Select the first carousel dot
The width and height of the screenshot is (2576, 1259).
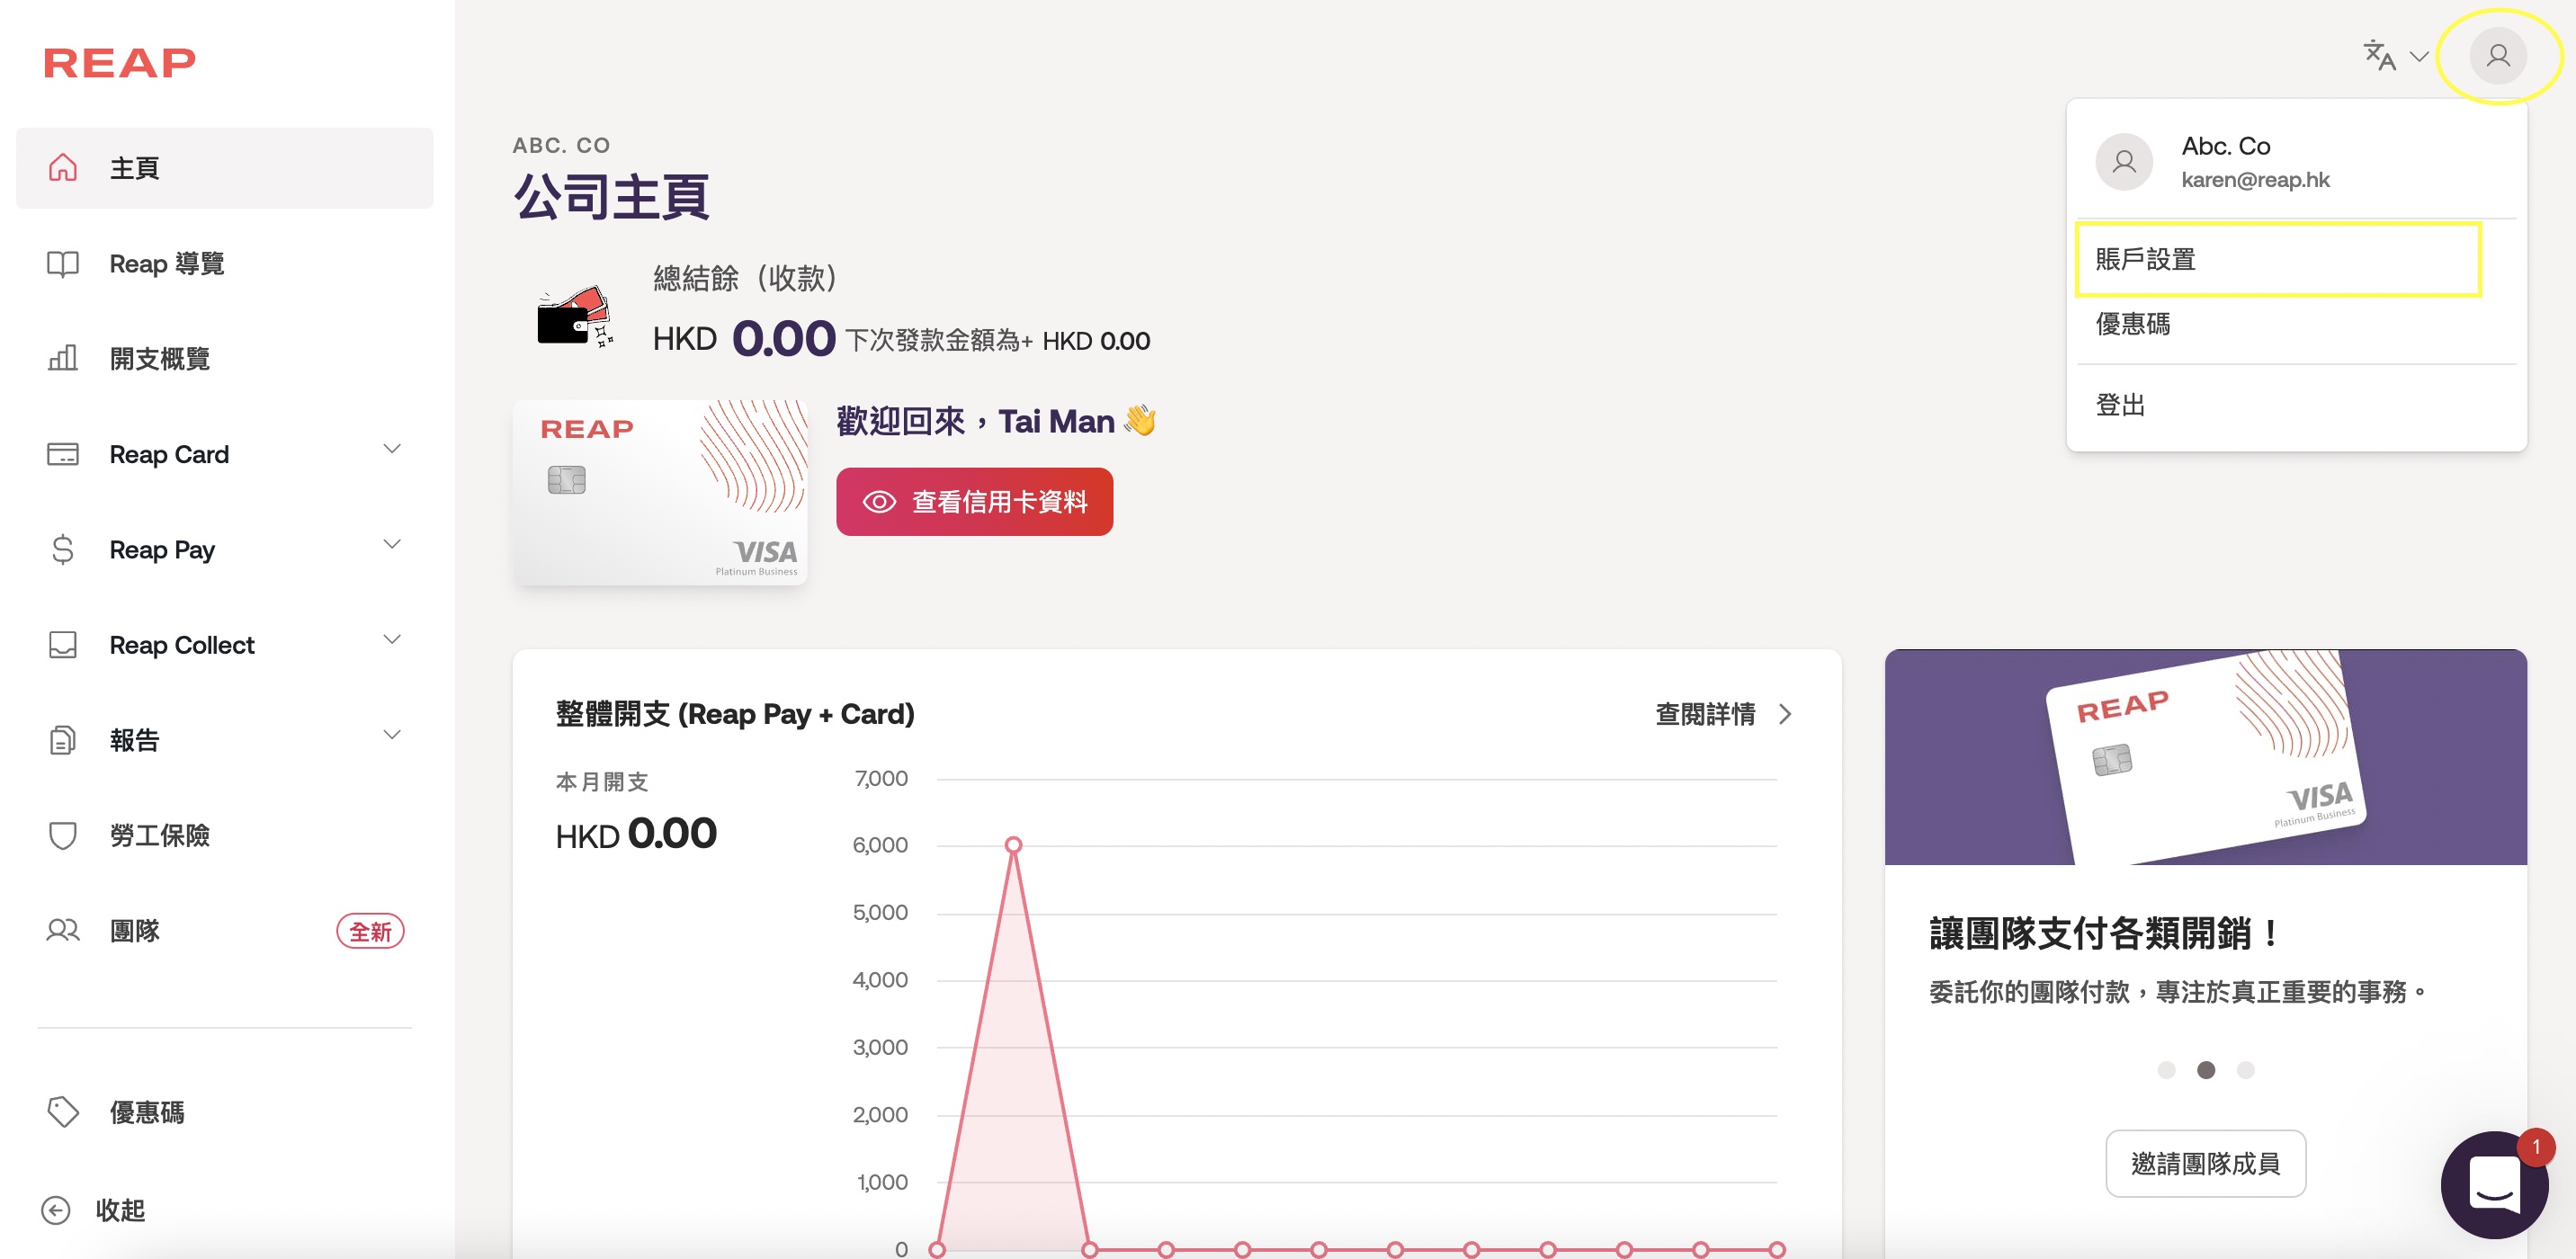[x=2166, y=1070]
